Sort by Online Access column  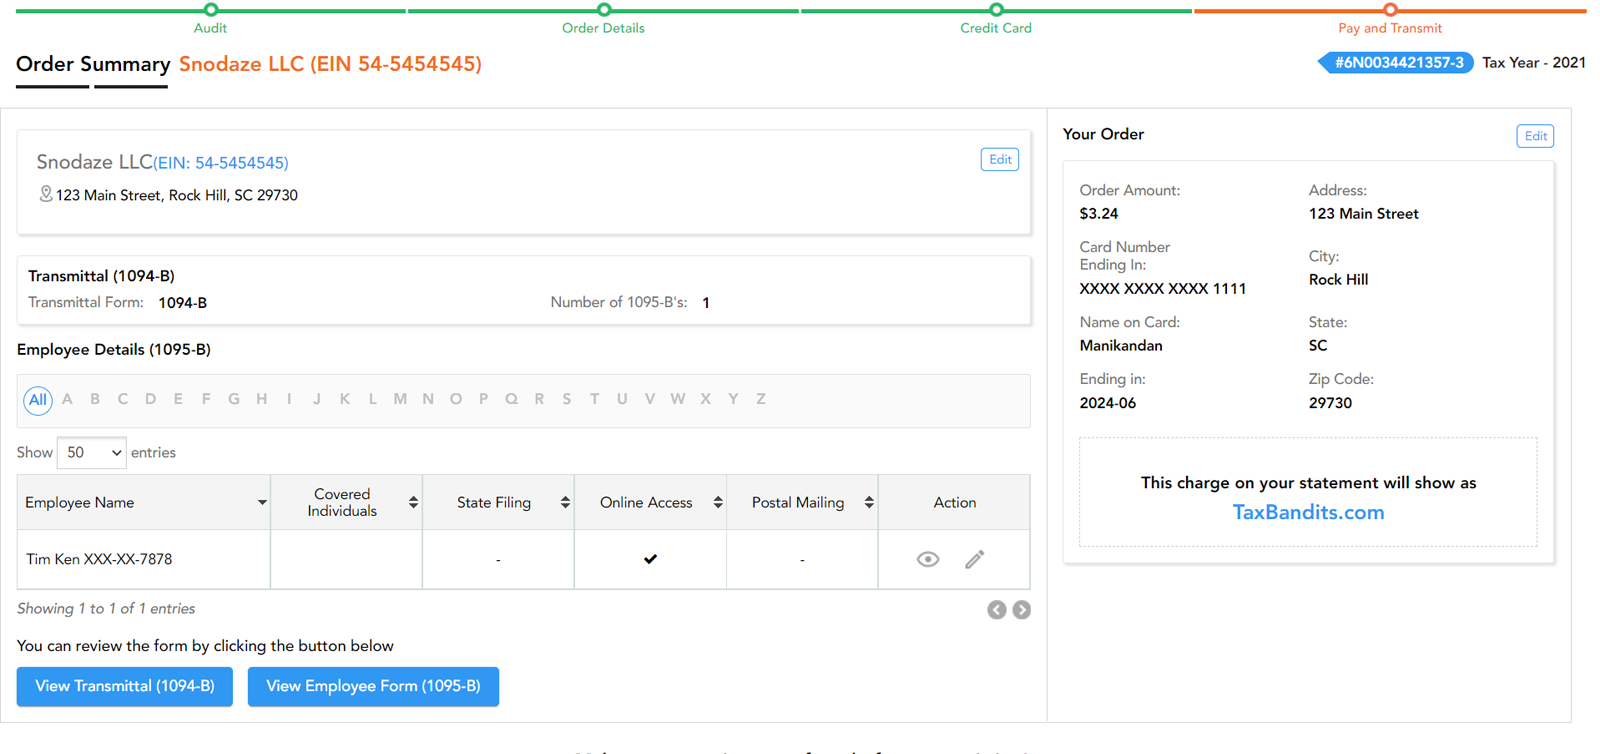coord(650,502)
